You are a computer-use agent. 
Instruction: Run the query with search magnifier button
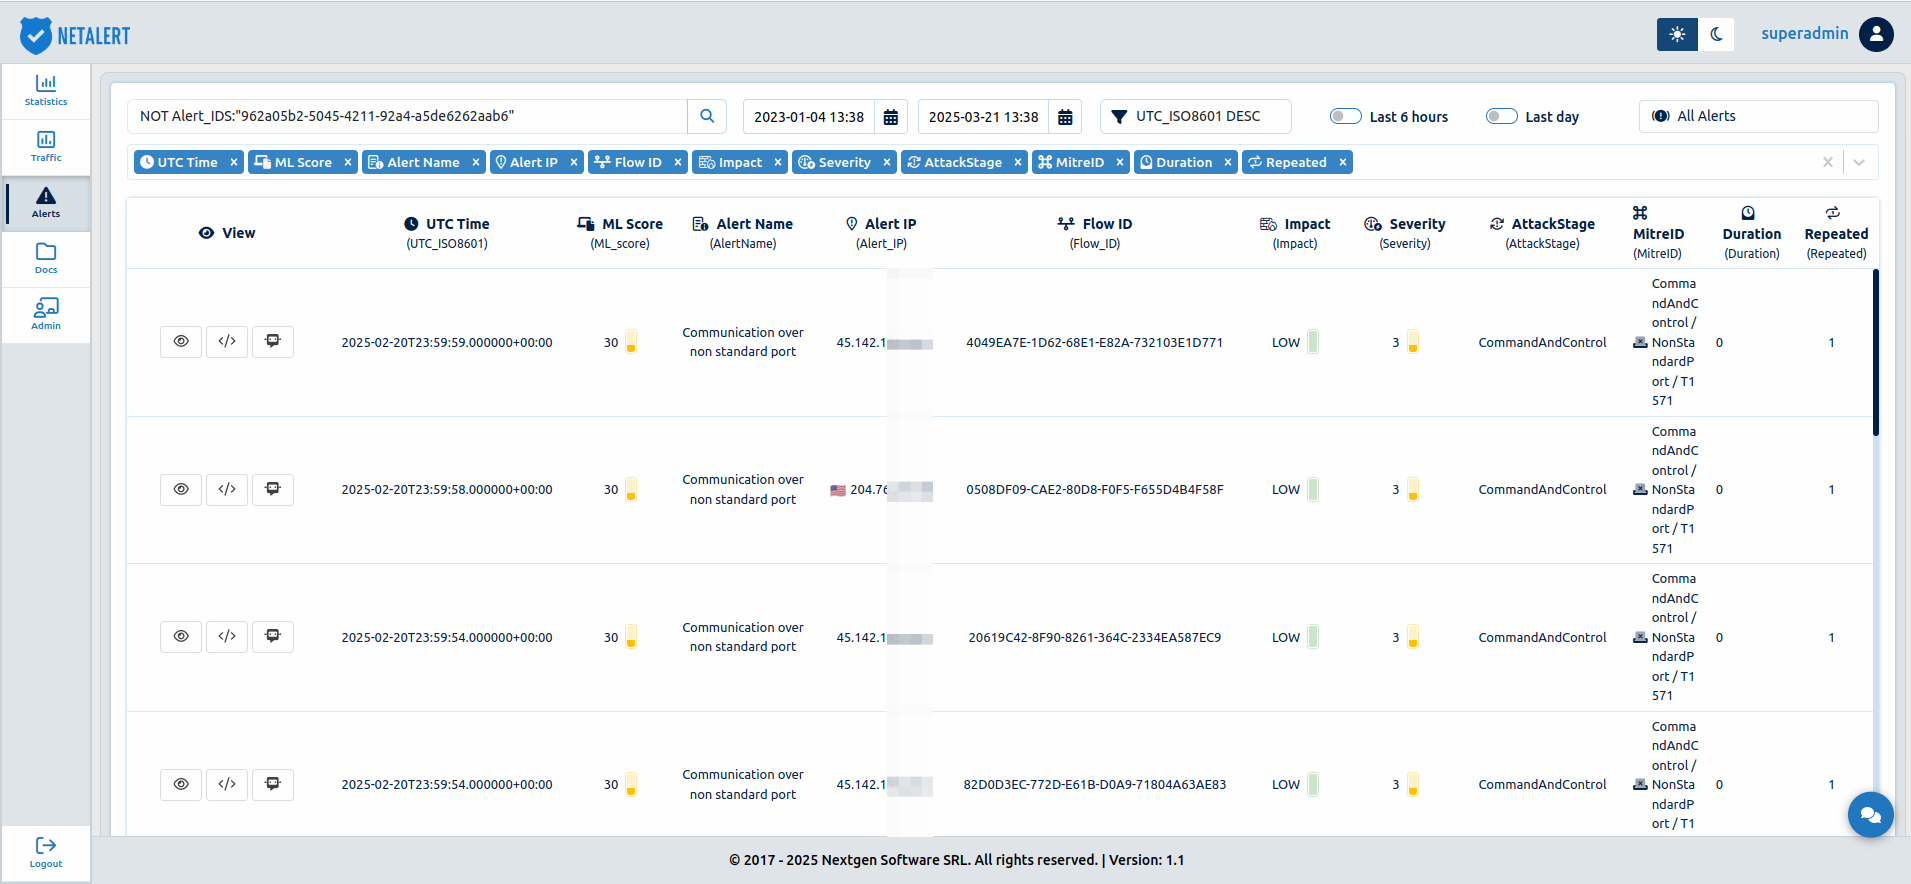[x=707, y=116]
